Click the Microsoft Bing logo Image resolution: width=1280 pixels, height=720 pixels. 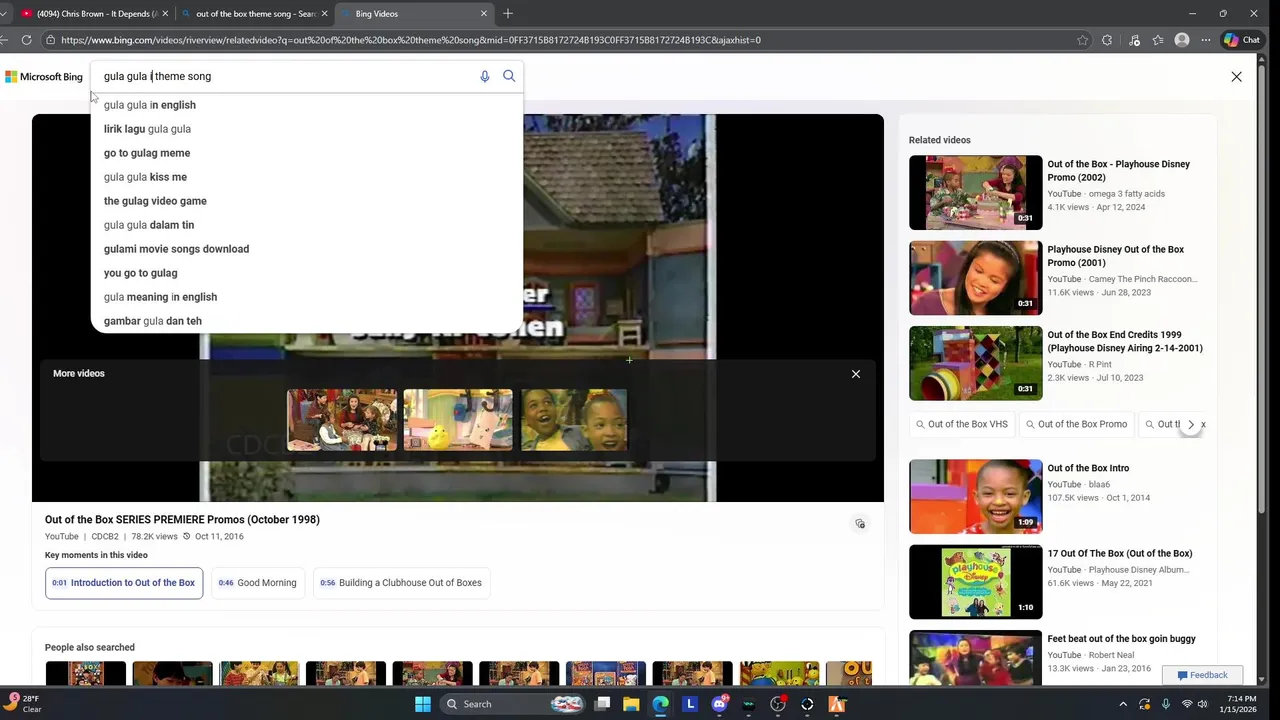coord(44,77)
